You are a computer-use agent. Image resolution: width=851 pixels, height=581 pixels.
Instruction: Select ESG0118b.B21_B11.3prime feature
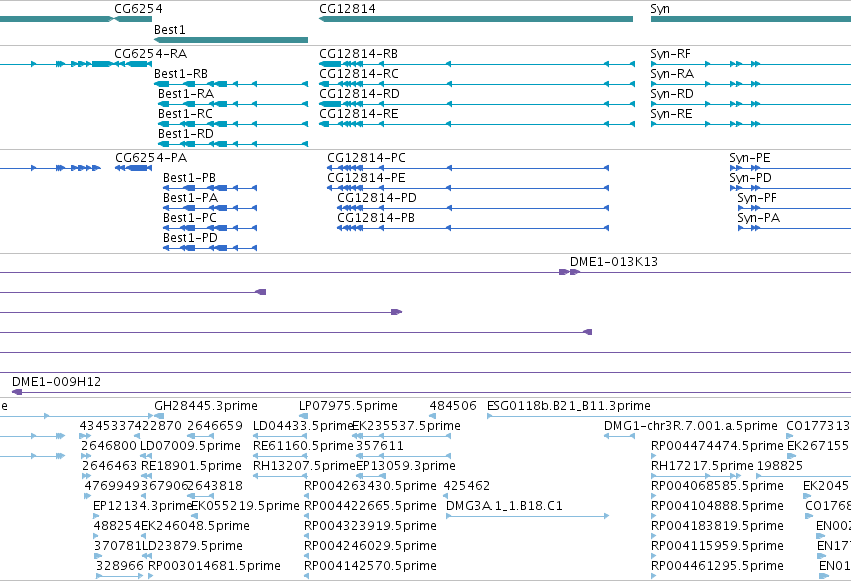coord(569,406)
